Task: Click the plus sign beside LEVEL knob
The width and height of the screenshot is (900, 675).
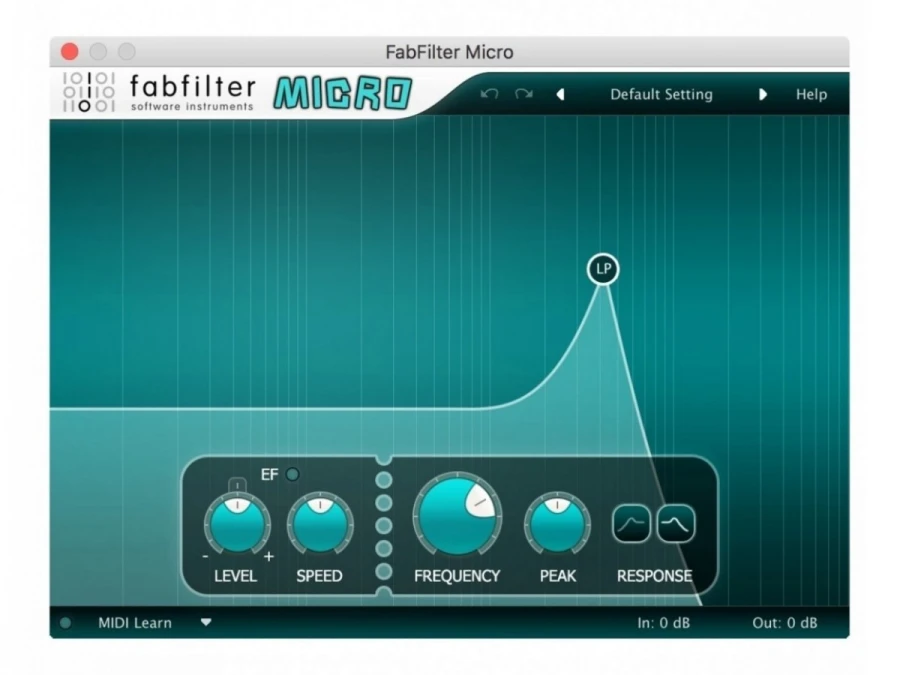Action: pyautogui.click(x=269, y=556)
